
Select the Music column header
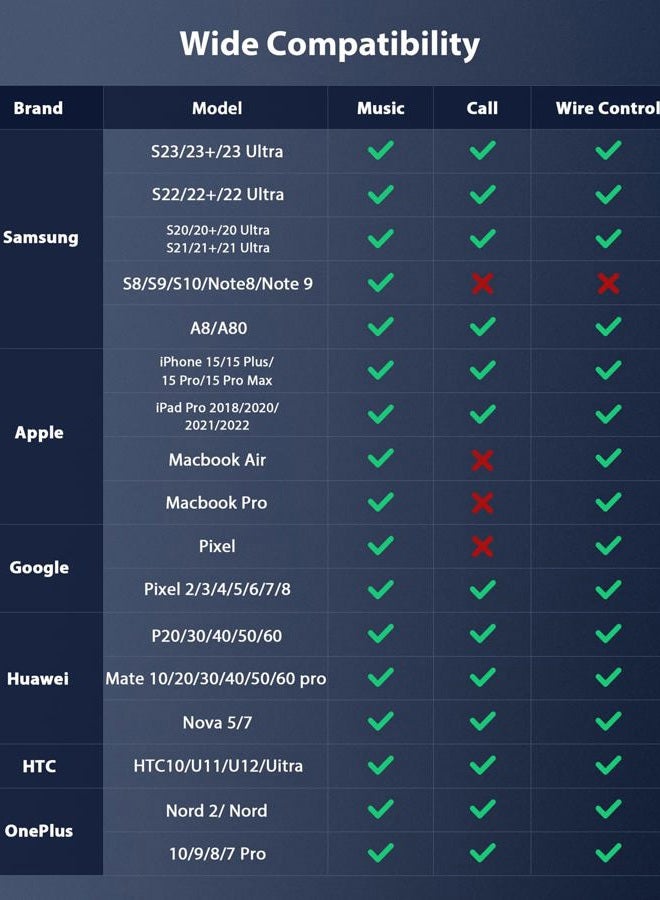381,108
